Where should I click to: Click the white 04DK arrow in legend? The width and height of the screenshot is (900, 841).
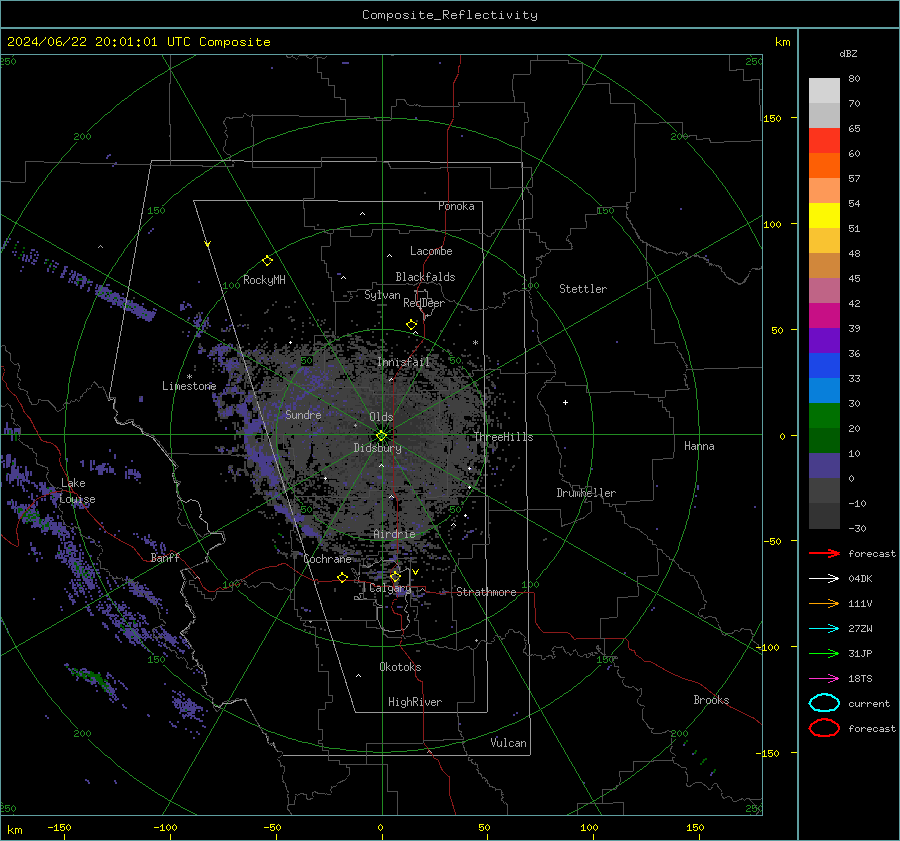824,579
